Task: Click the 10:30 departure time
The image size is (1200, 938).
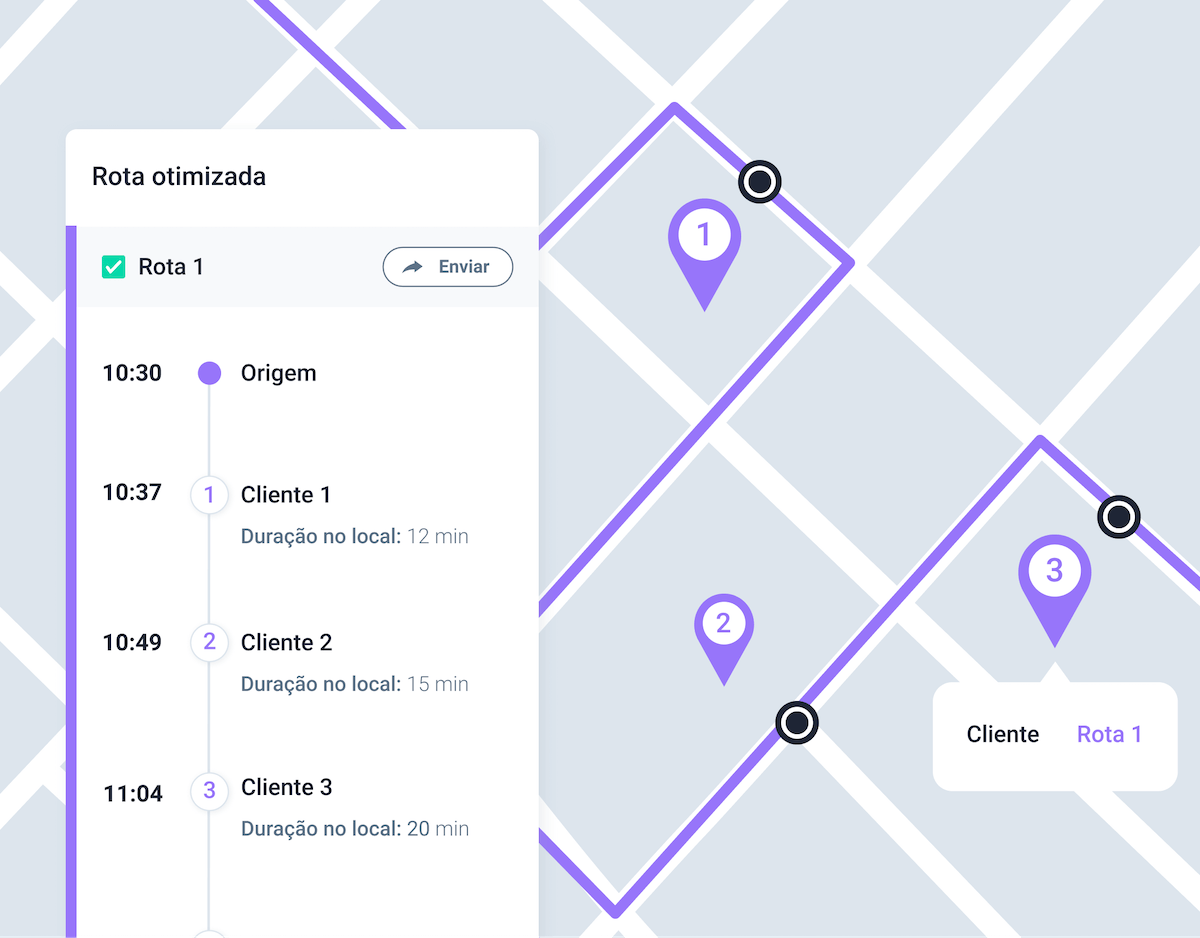Action: pos(132,373)
